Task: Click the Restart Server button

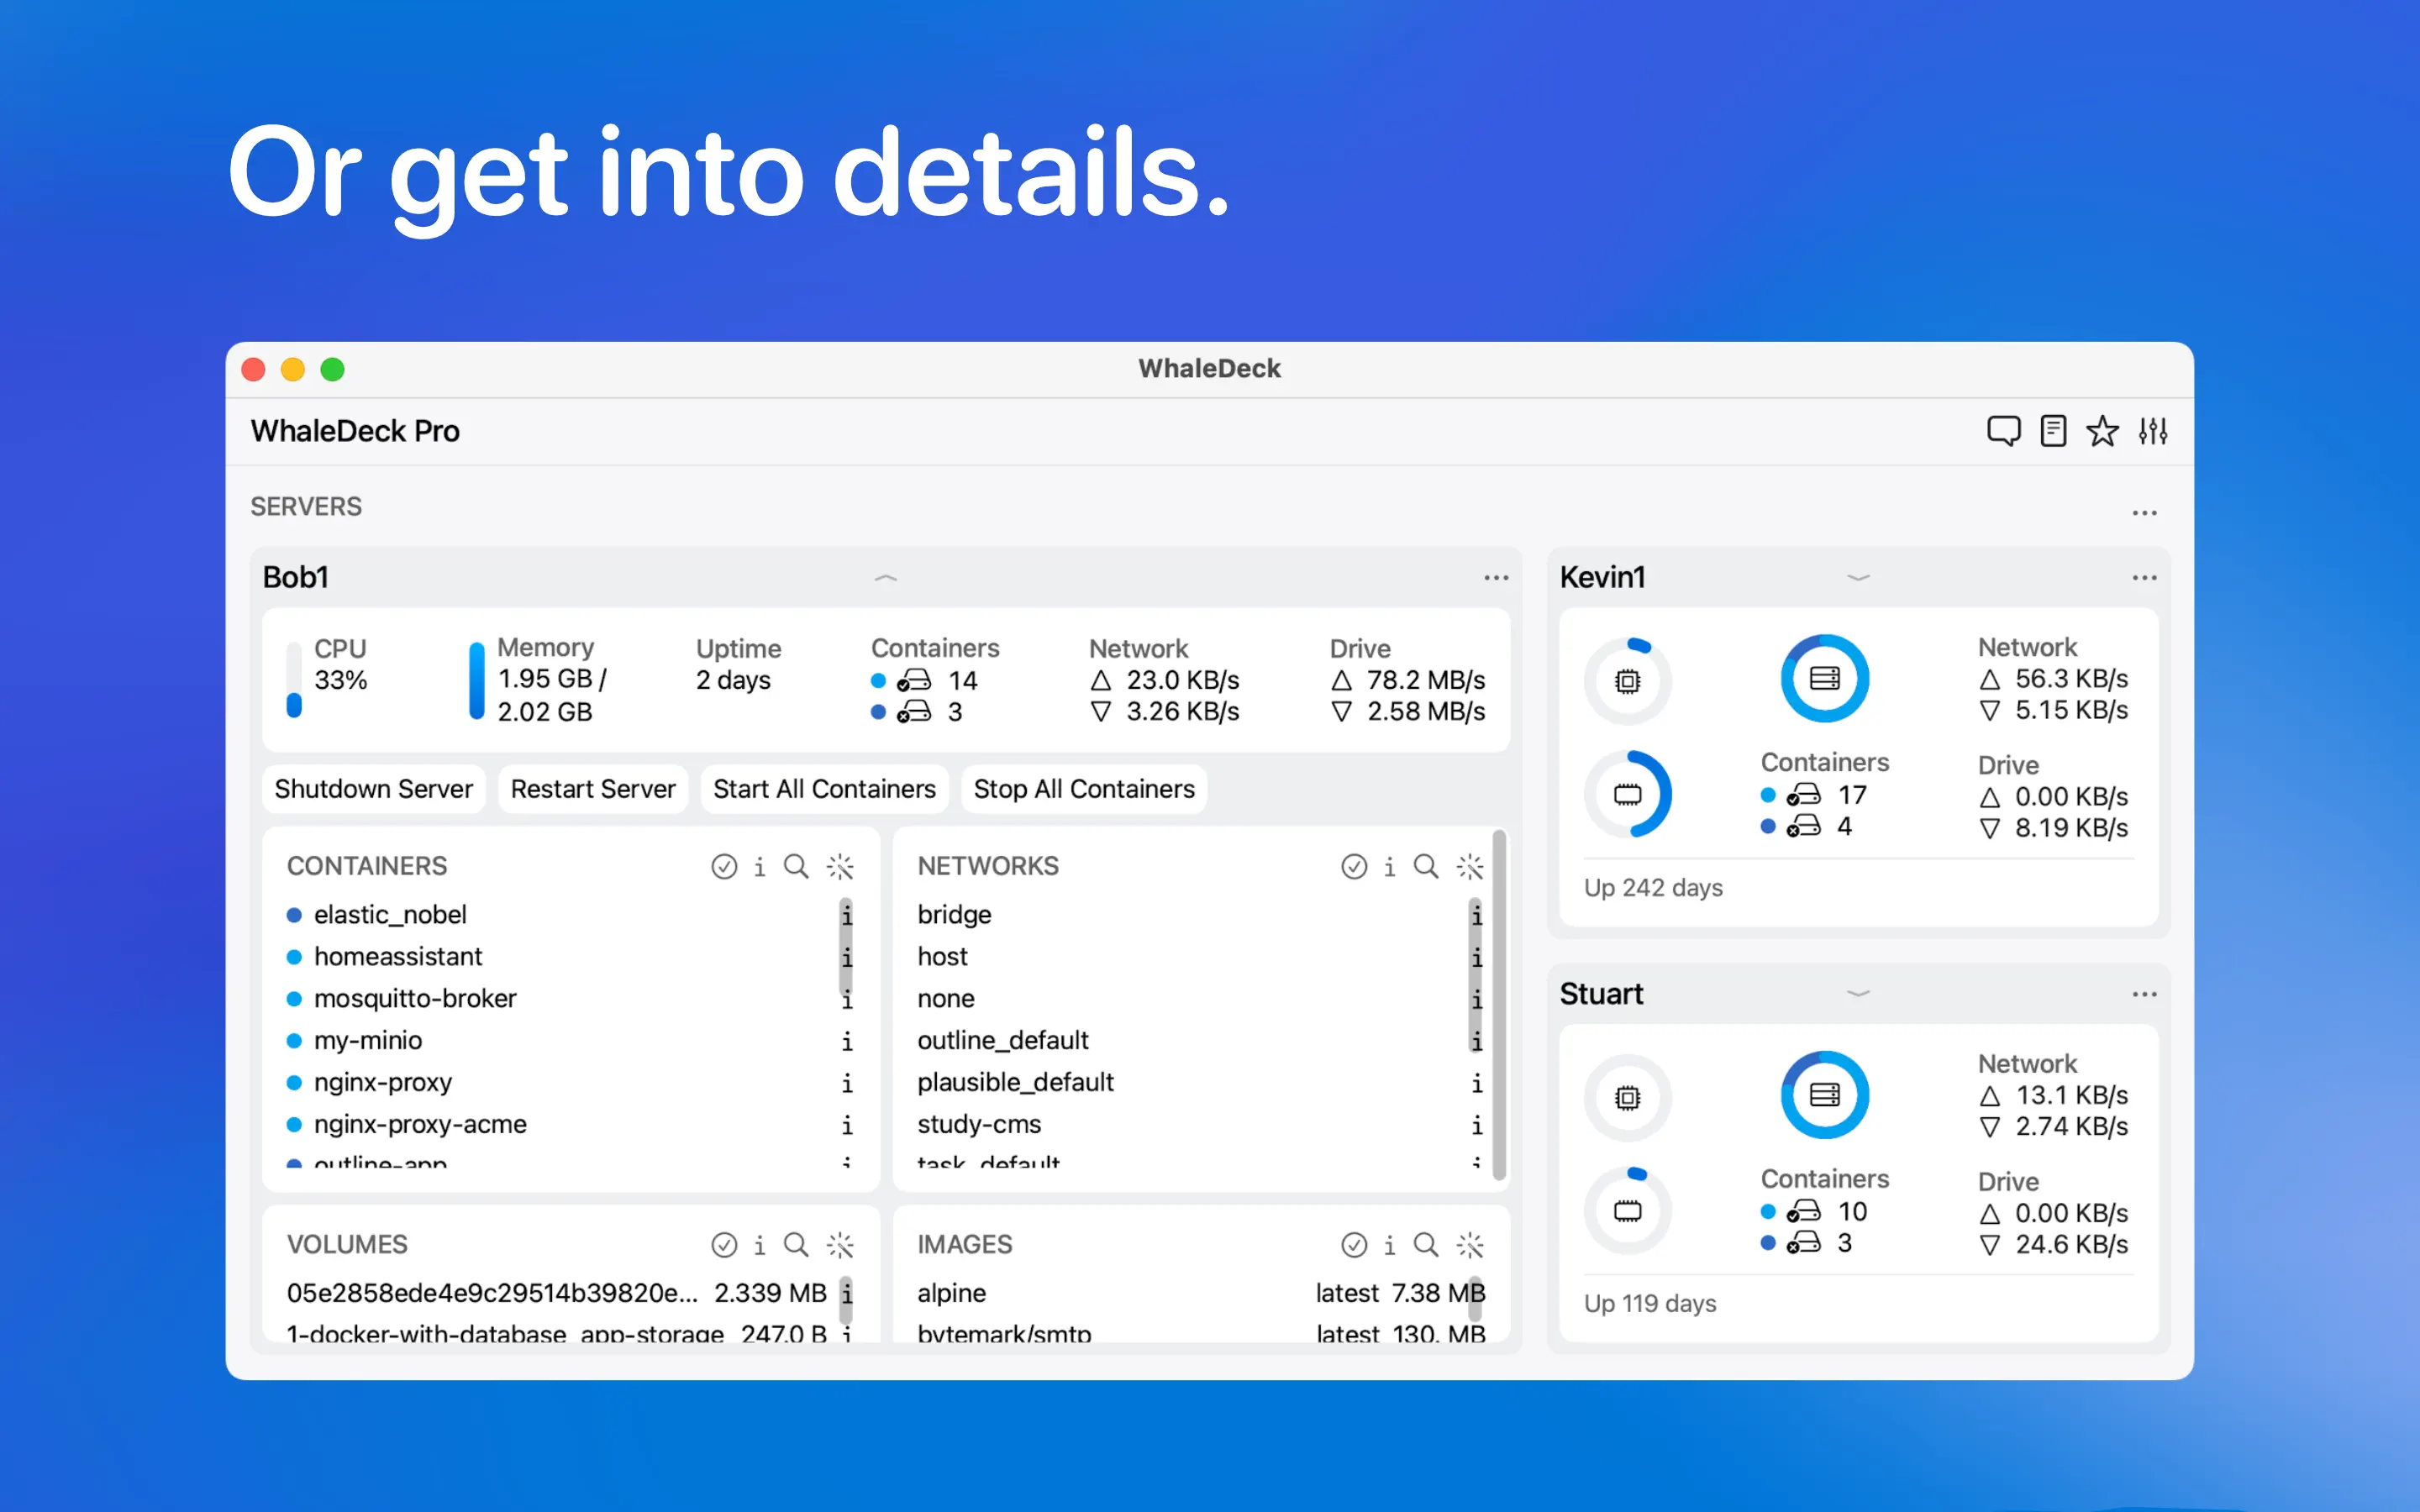Action: pos(593,789)
